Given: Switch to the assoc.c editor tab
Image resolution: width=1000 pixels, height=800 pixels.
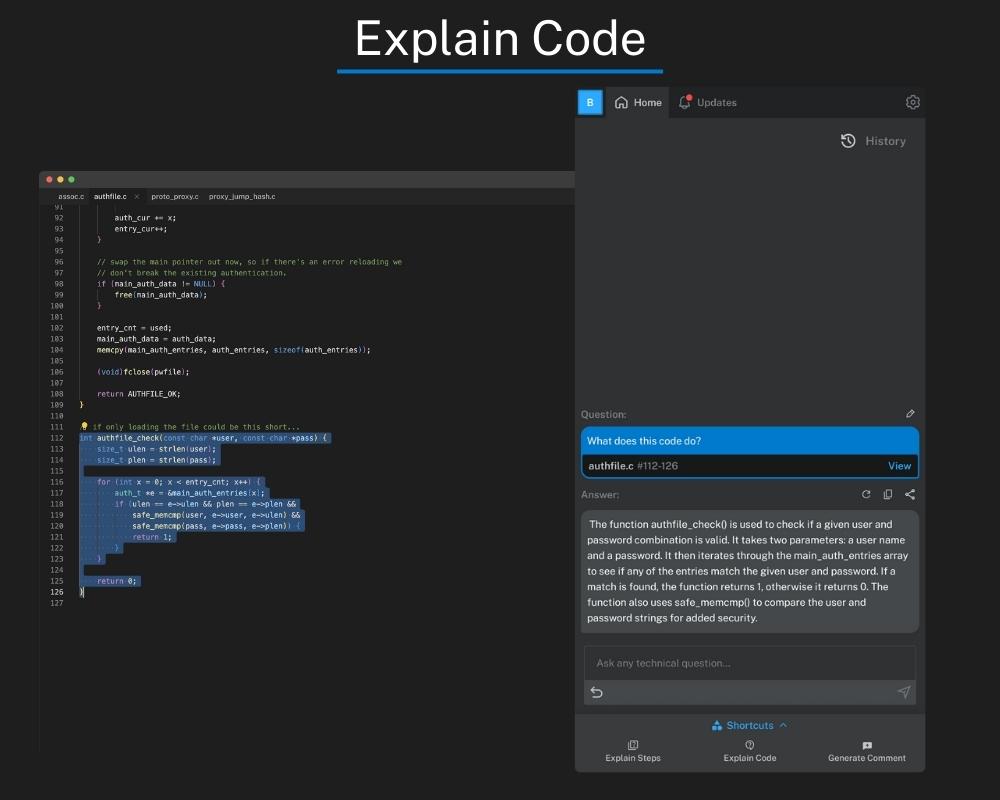Looking at the screenshot, I should point(71,196).
